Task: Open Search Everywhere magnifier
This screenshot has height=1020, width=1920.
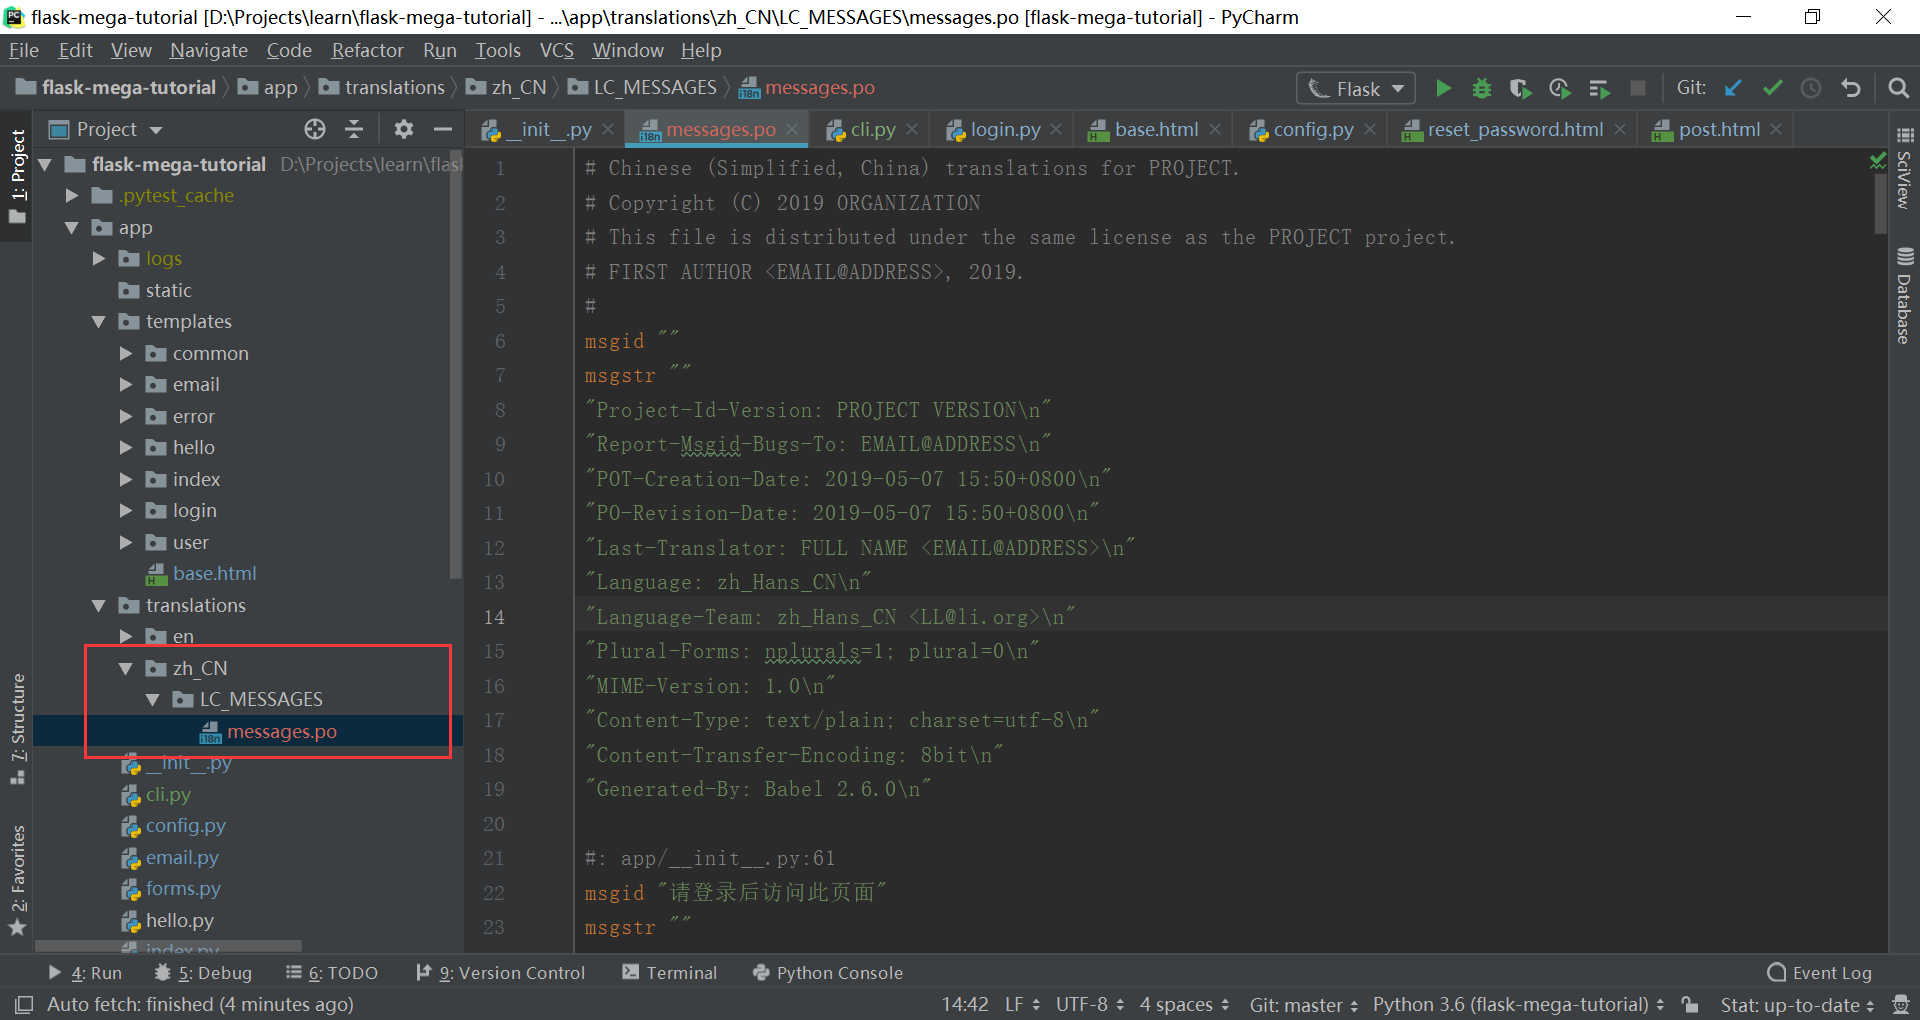Action: coord(1898,88)
